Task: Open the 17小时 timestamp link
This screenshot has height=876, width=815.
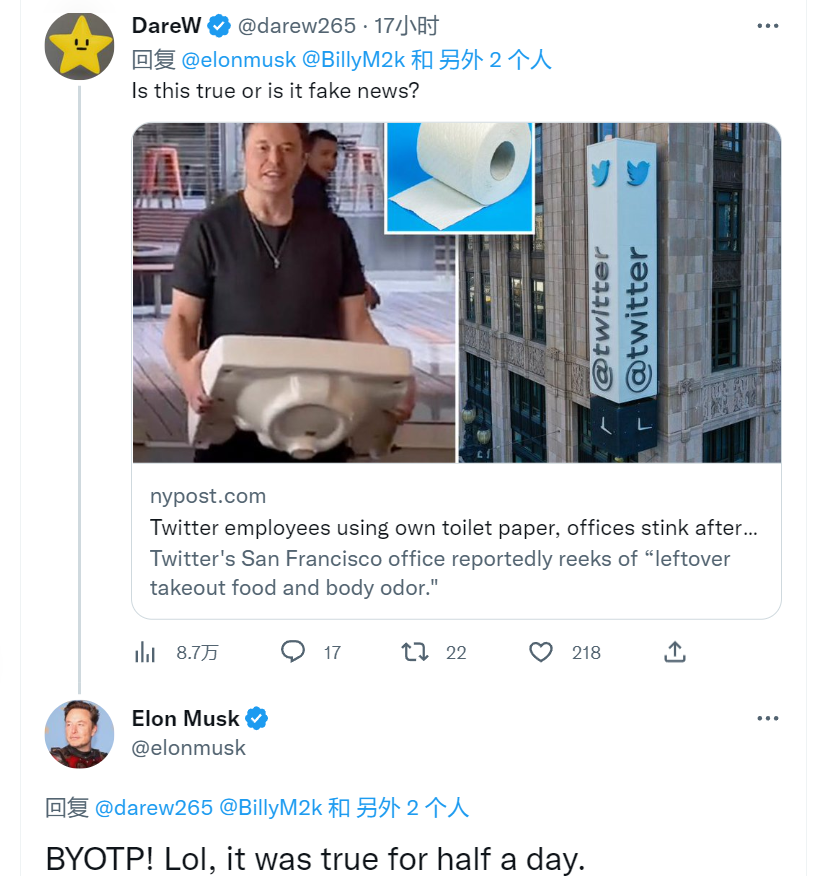Action: click(x=406, y=26)
